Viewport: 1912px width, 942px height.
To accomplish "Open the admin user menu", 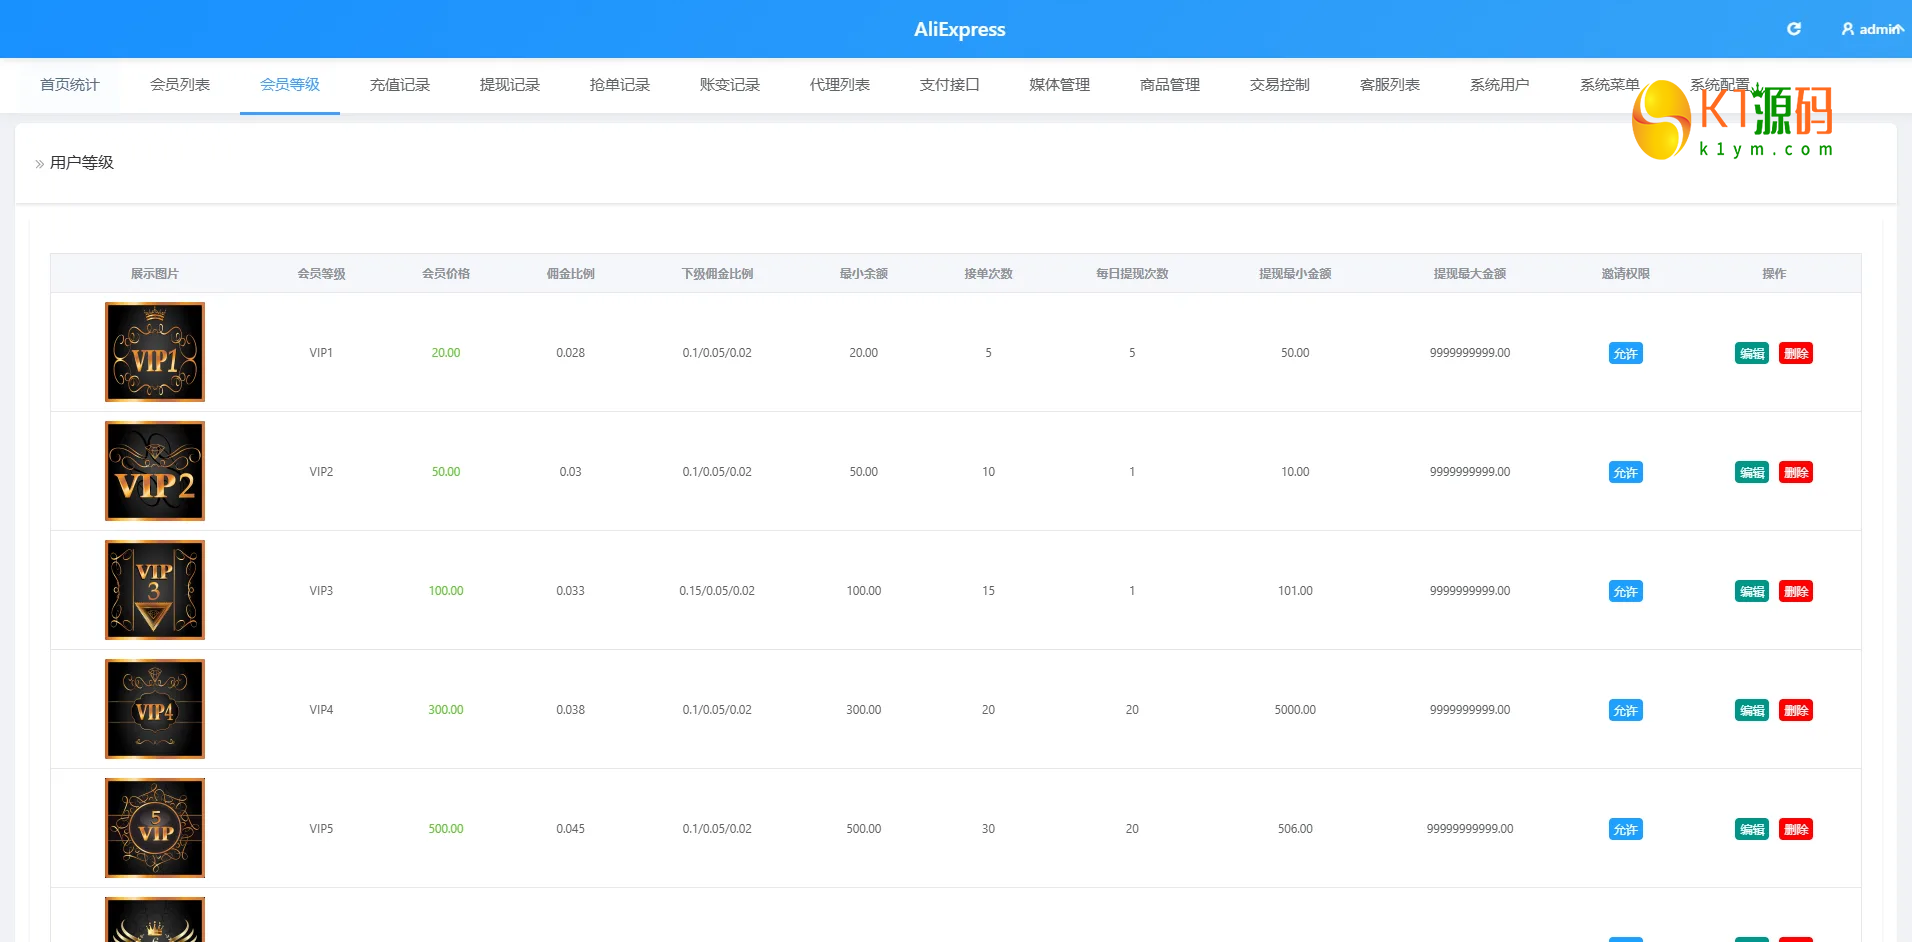I will coord(1872,29).
